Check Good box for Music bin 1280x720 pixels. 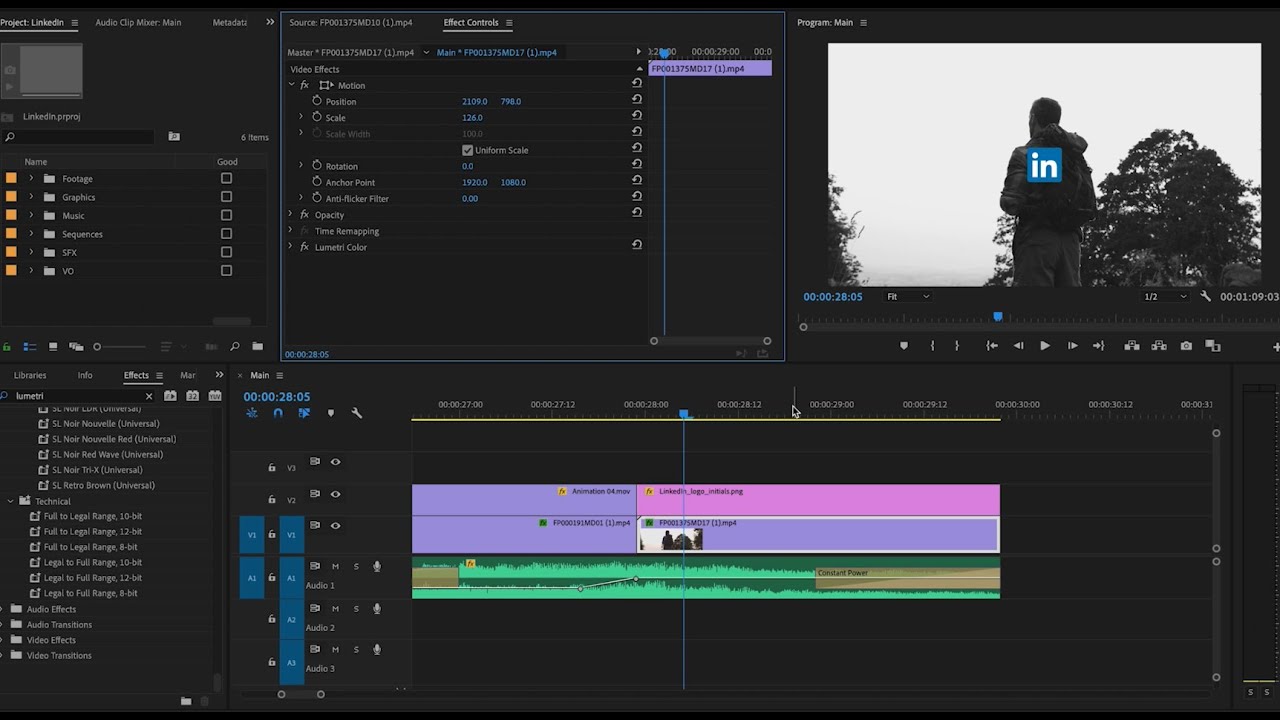click(226, 215)
